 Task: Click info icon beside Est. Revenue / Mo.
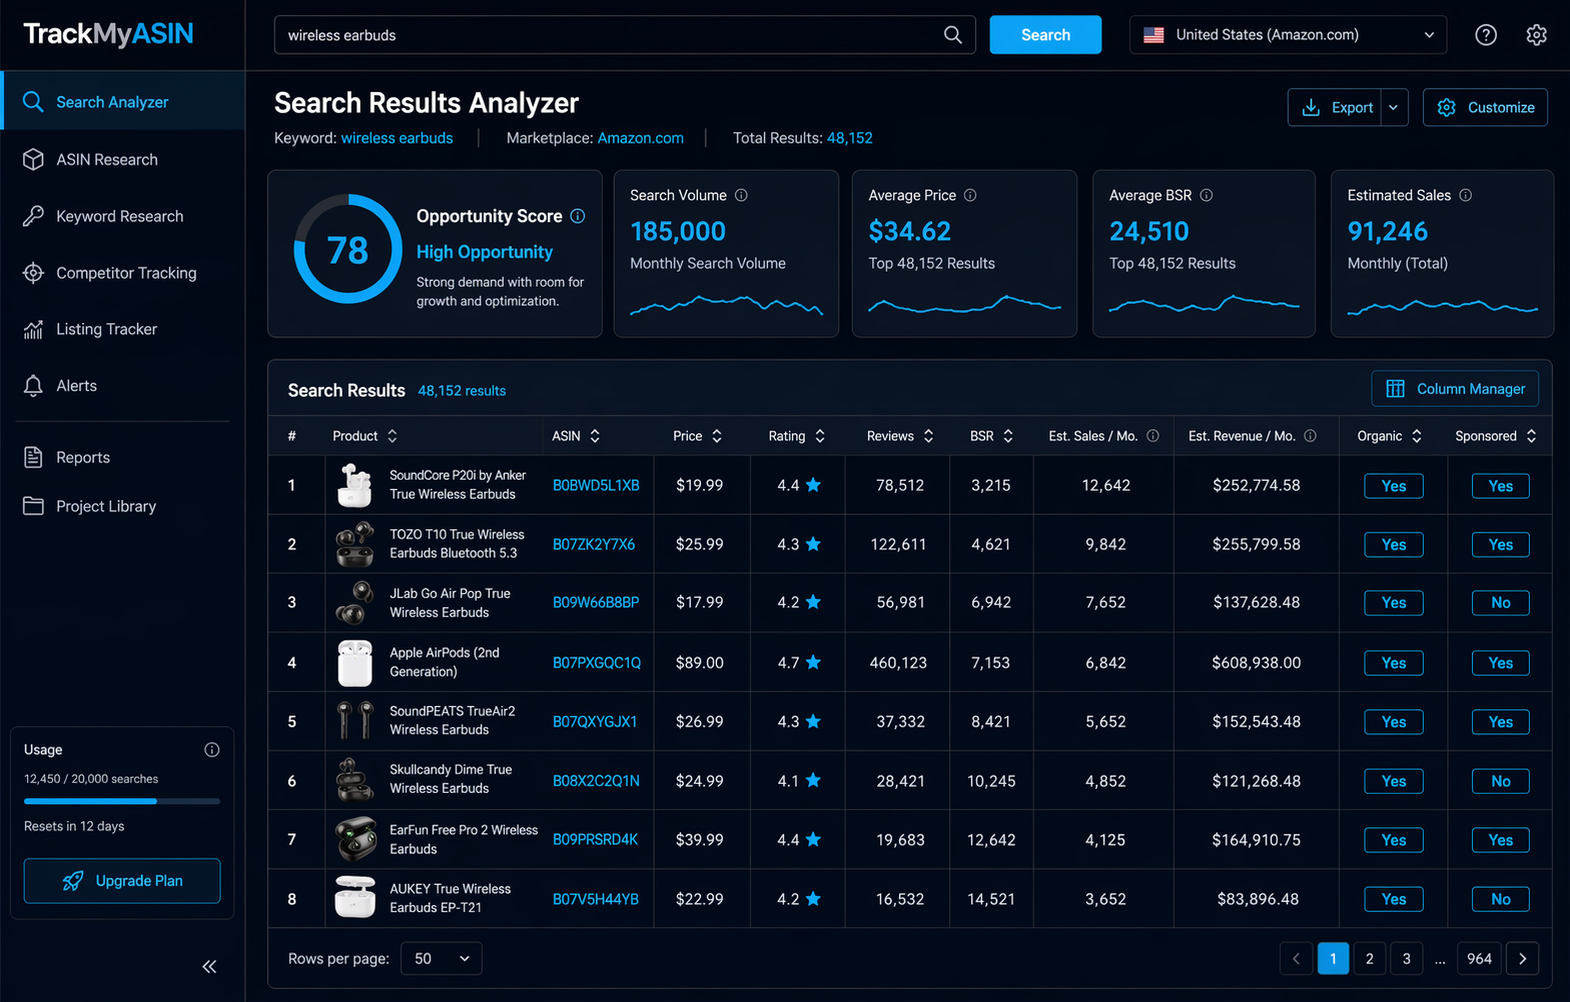click(x=1310, y=436)
